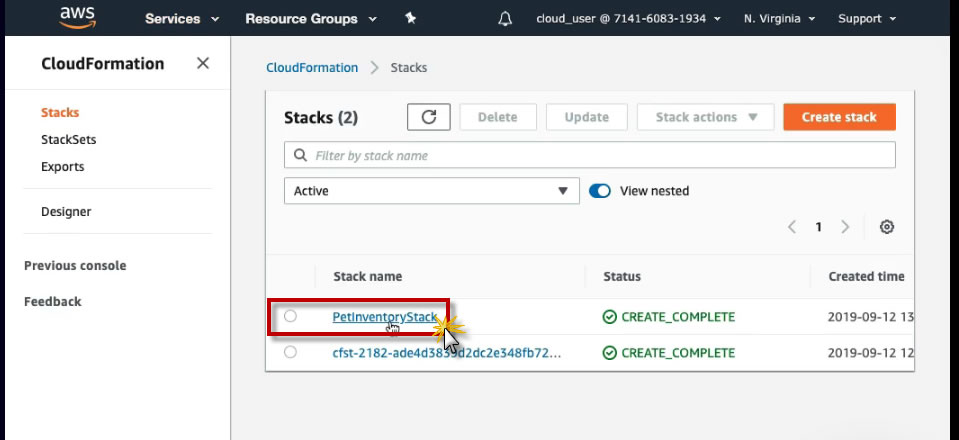Select the PetInventoryStack radio button
Viewport: 959px width, 440px height.
[x=290, y=317]
